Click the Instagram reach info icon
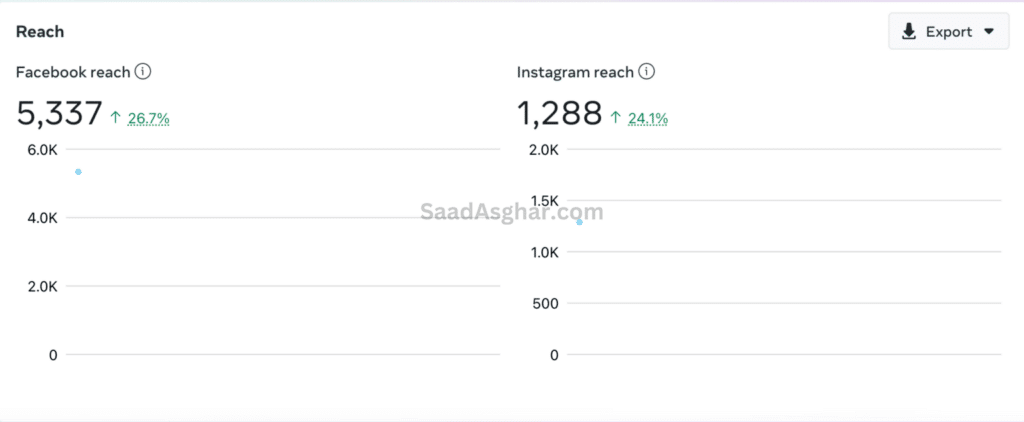Image resolution: width=1024 pixels, height=422 pixels. point(647,71)
